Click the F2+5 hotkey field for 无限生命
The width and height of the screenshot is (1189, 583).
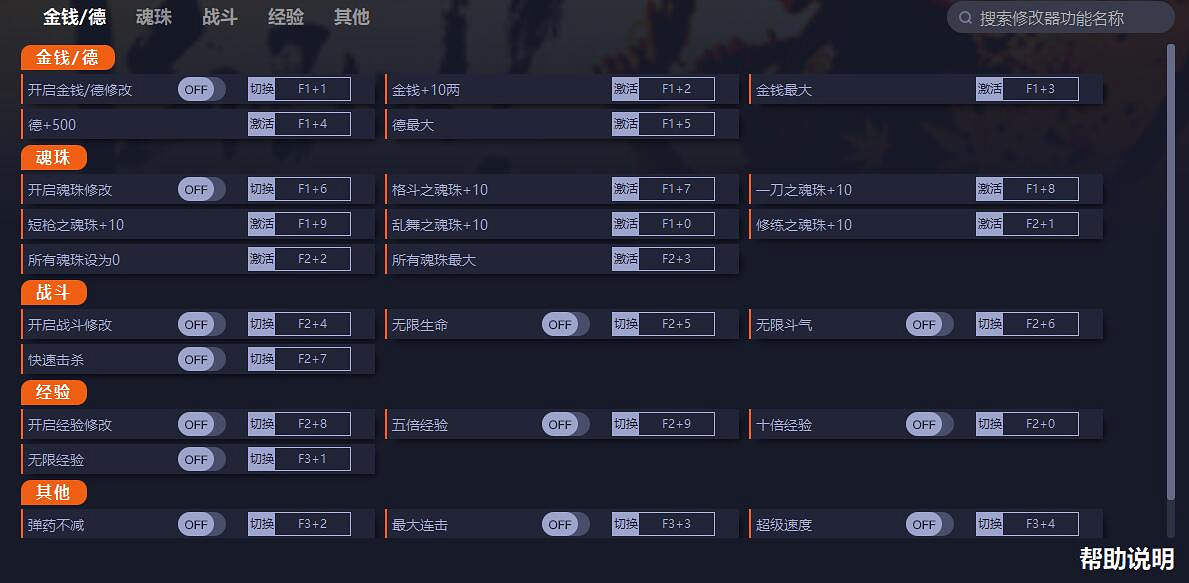677,325
